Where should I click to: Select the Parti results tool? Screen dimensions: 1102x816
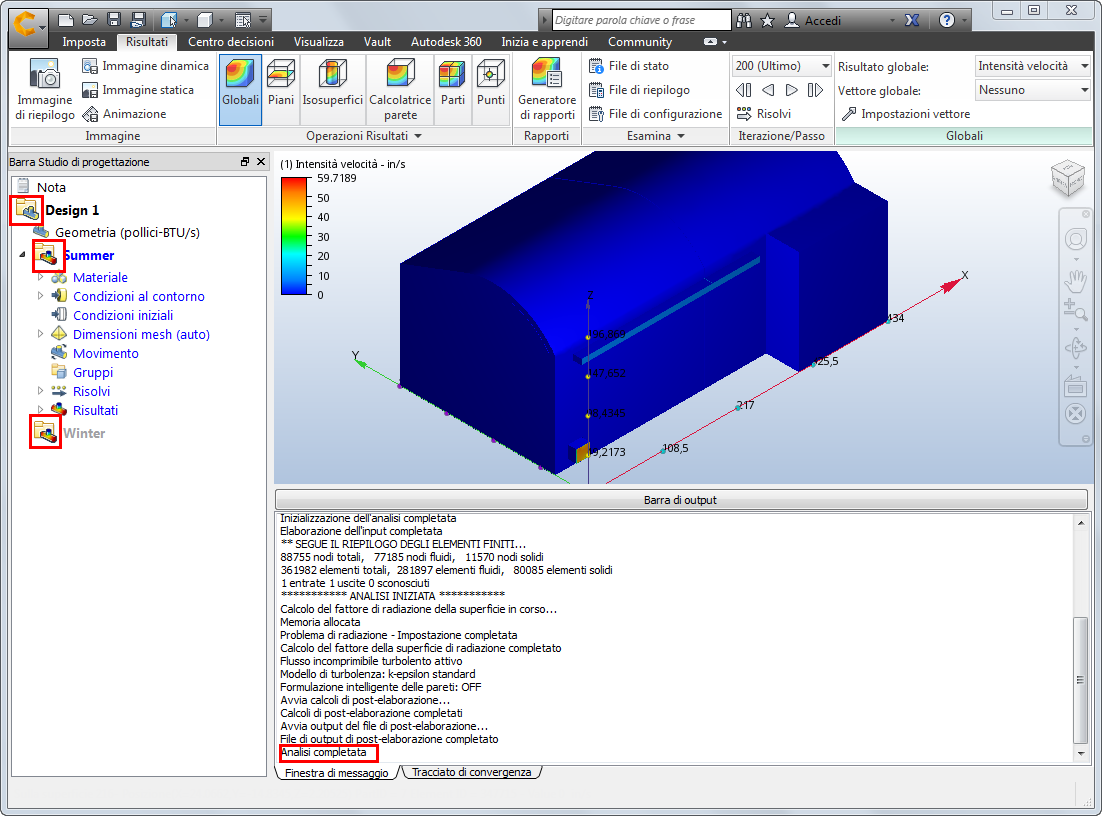pyautogui.click(x=453, y=90)
